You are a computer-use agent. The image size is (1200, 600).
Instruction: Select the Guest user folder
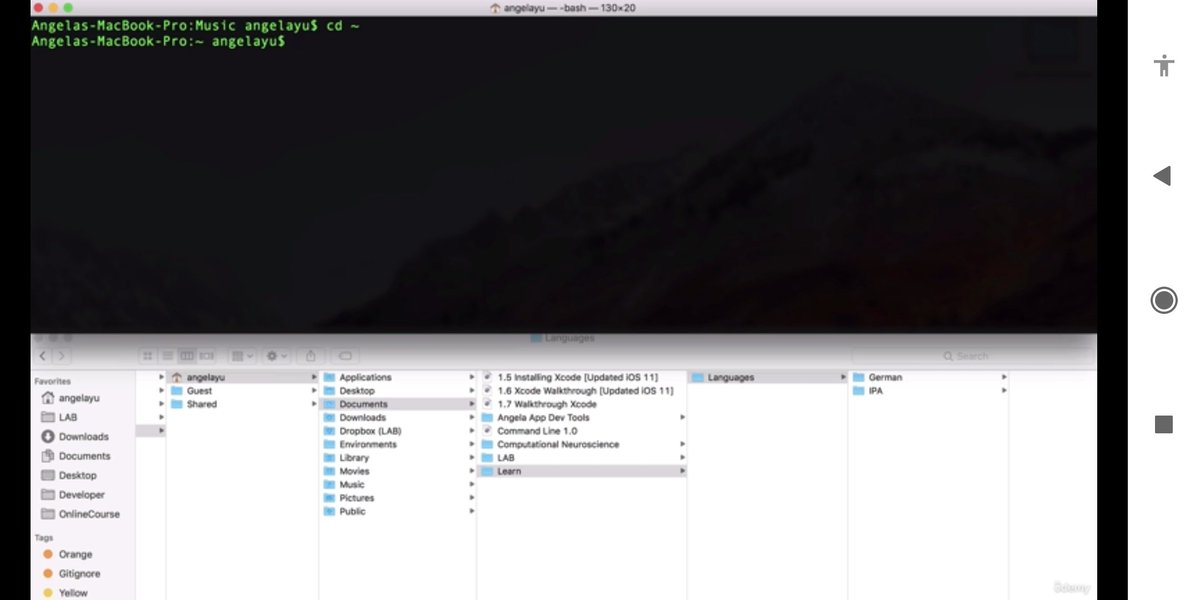[x=240, y=391]
